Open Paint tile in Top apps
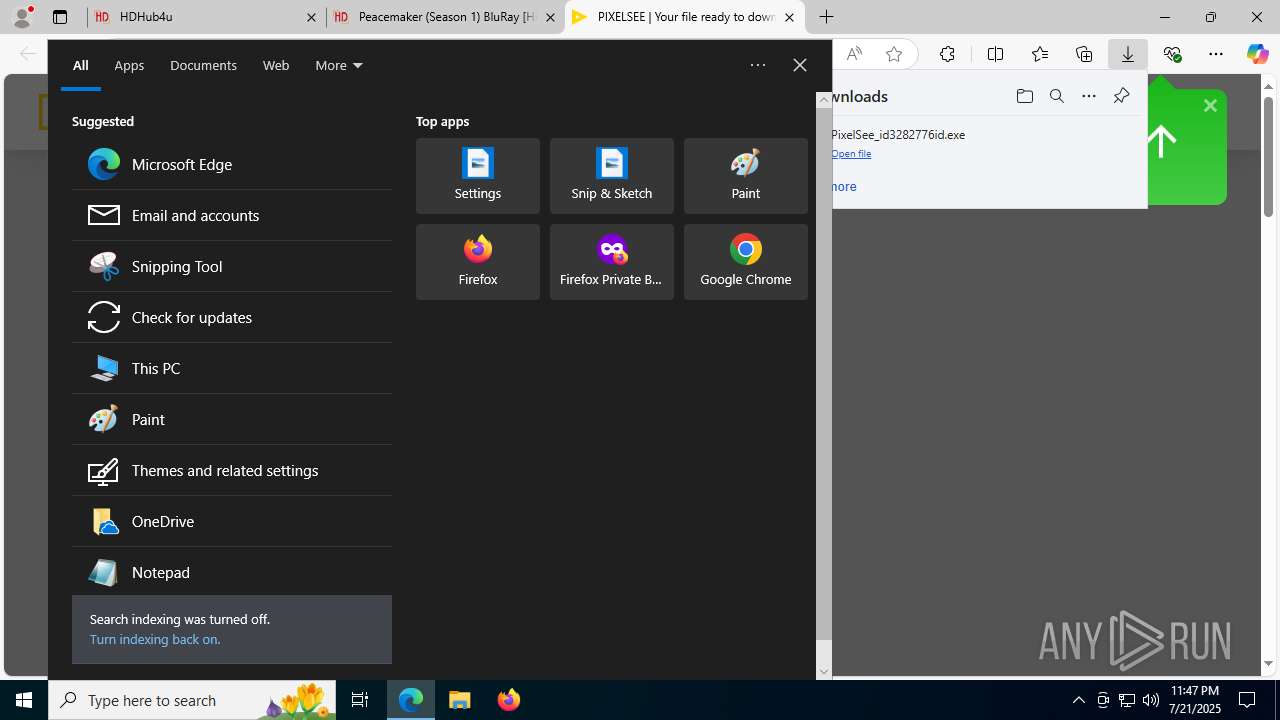Viewport: 1280px width, 720px height. point(746,176)
